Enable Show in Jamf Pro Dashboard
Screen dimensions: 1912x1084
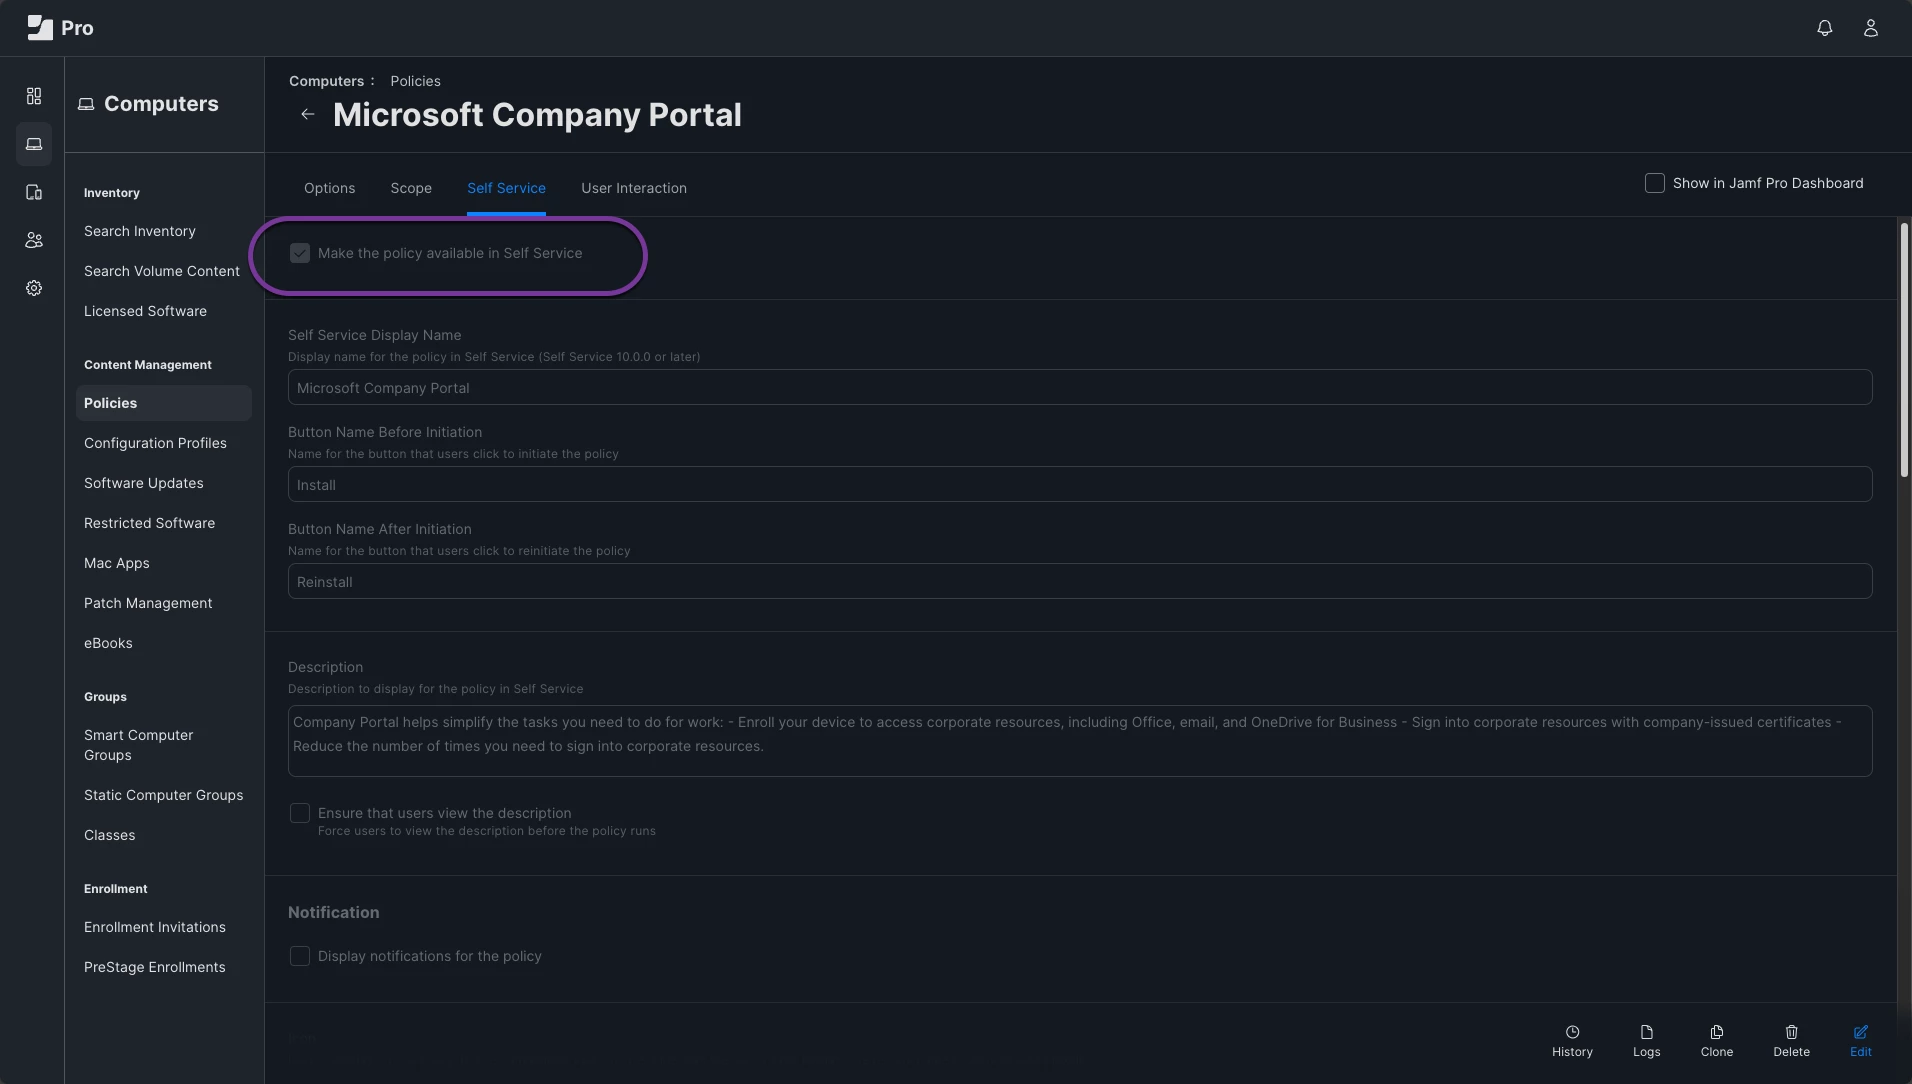[x=1655, y=183]
